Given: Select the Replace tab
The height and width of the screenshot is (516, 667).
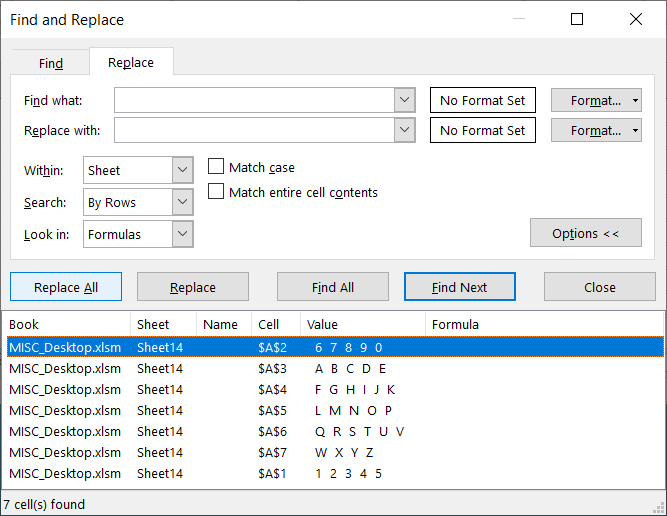Looking at the screenshot, I should tap(131, 62).
